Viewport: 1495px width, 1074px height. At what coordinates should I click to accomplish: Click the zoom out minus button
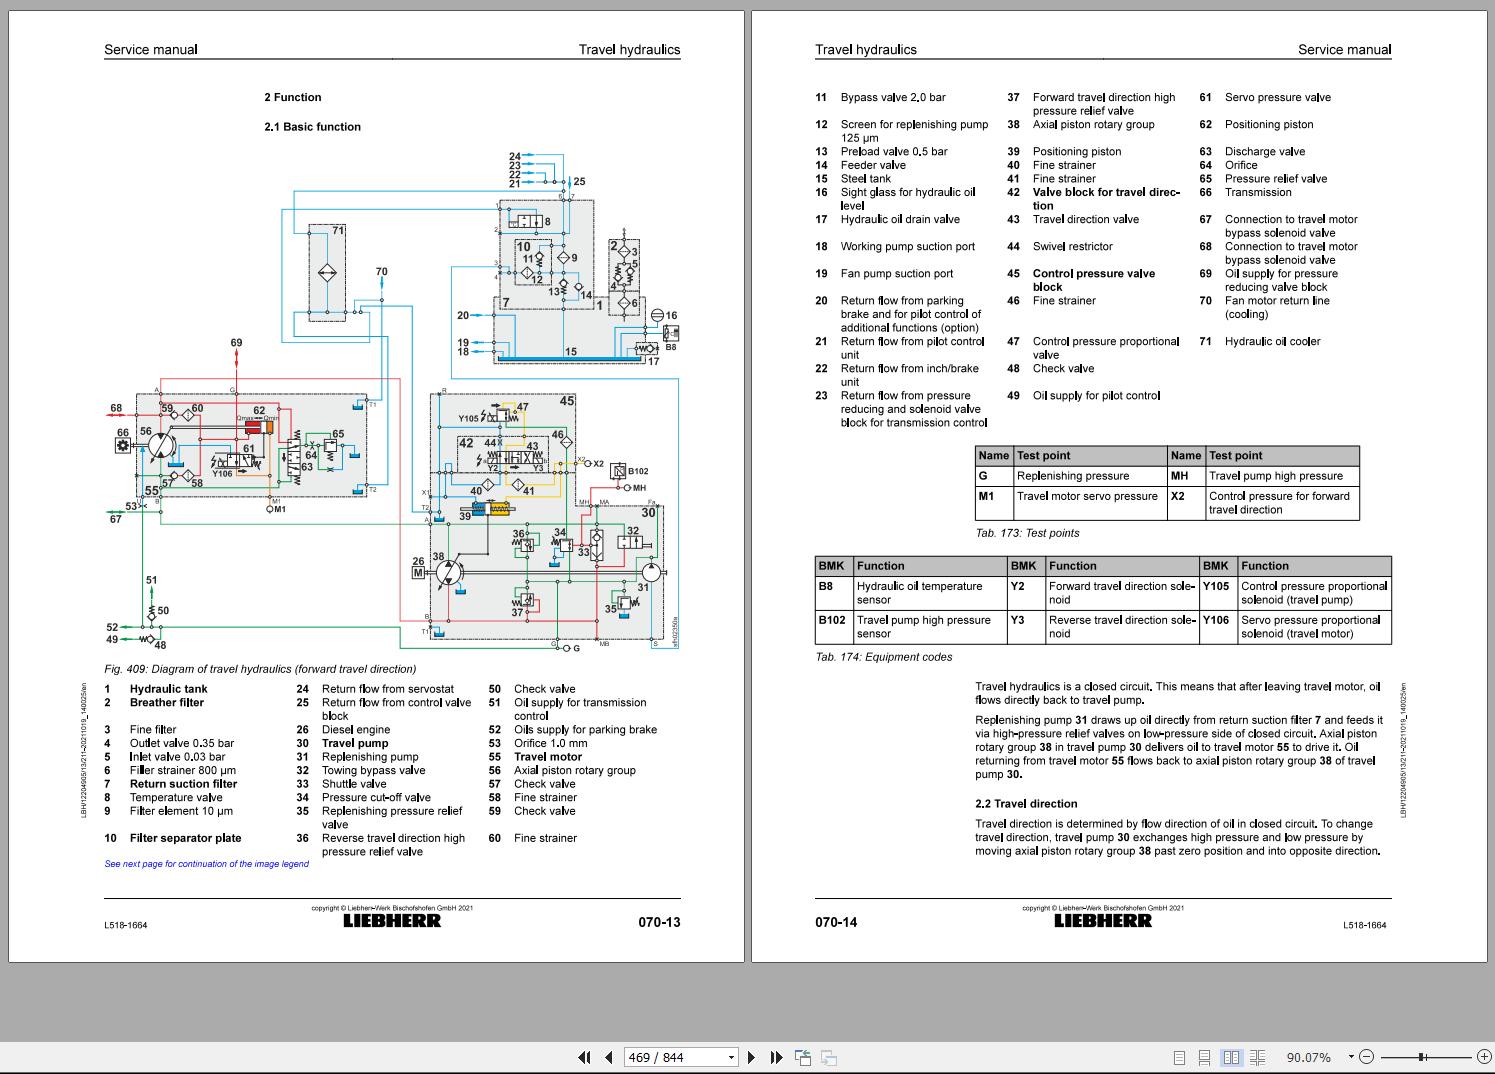point(1367,1057)
